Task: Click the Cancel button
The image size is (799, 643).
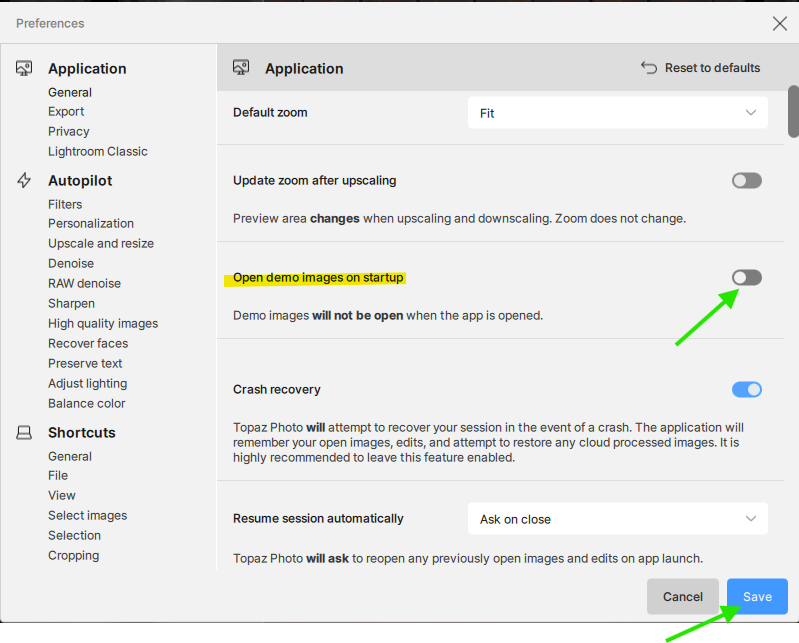Action: coord(682,596)
